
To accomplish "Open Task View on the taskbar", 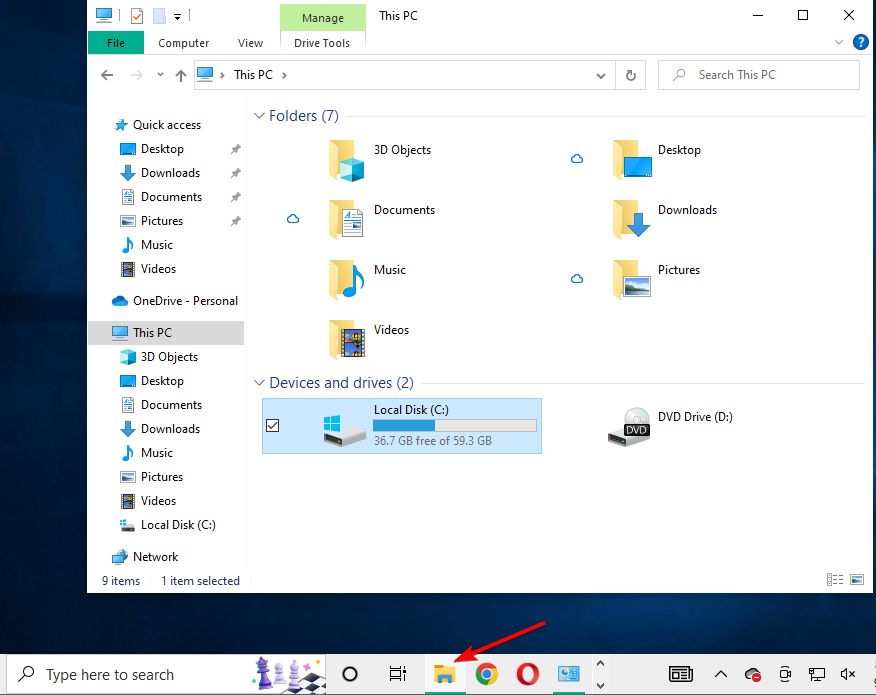I will click(x=398, y=674).
